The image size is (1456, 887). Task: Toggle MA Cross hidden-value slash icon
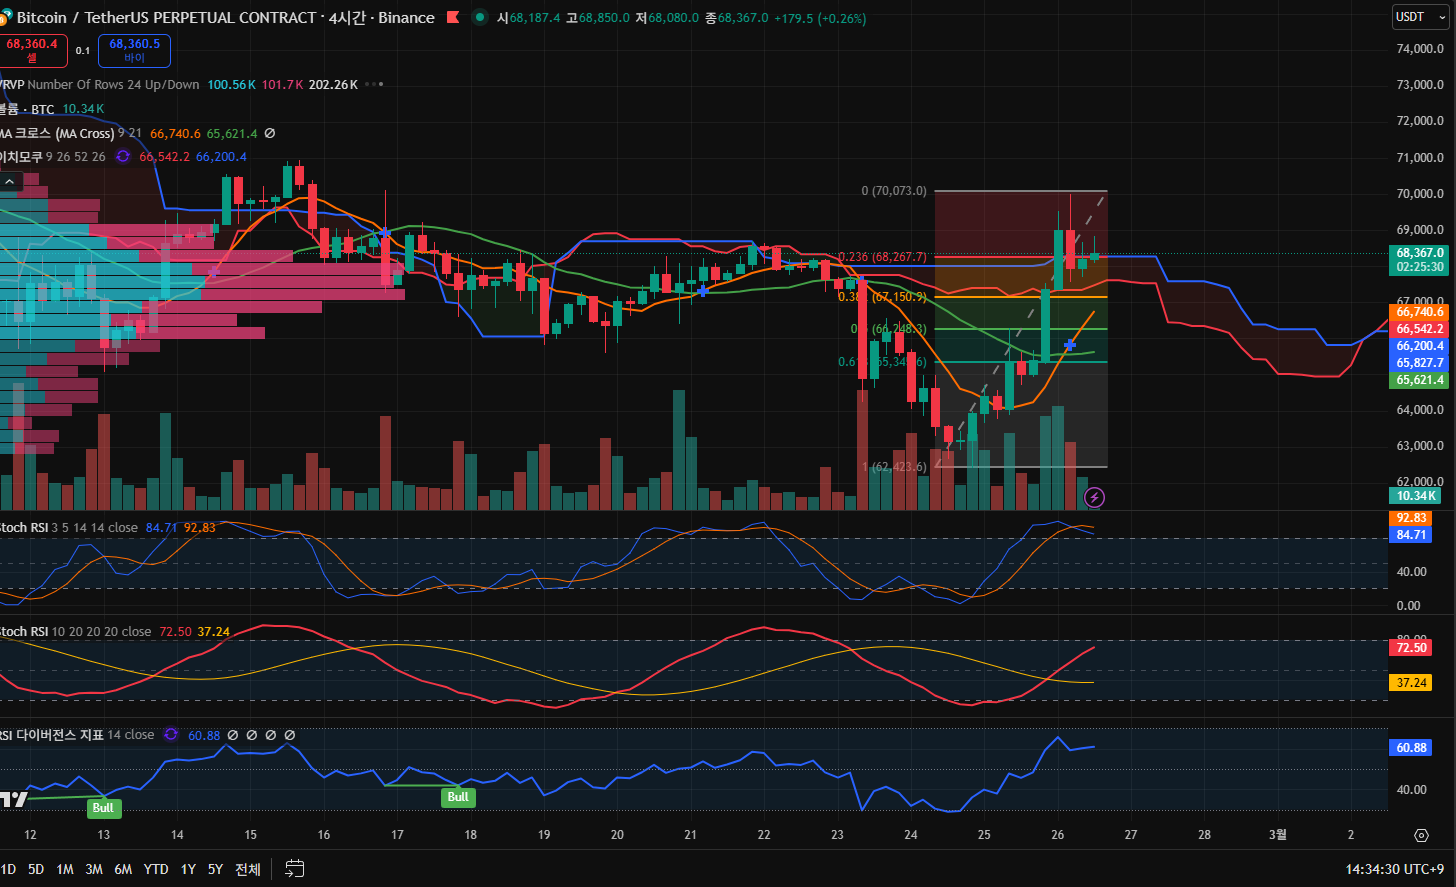pyautogui.click(x=269, y=133)
